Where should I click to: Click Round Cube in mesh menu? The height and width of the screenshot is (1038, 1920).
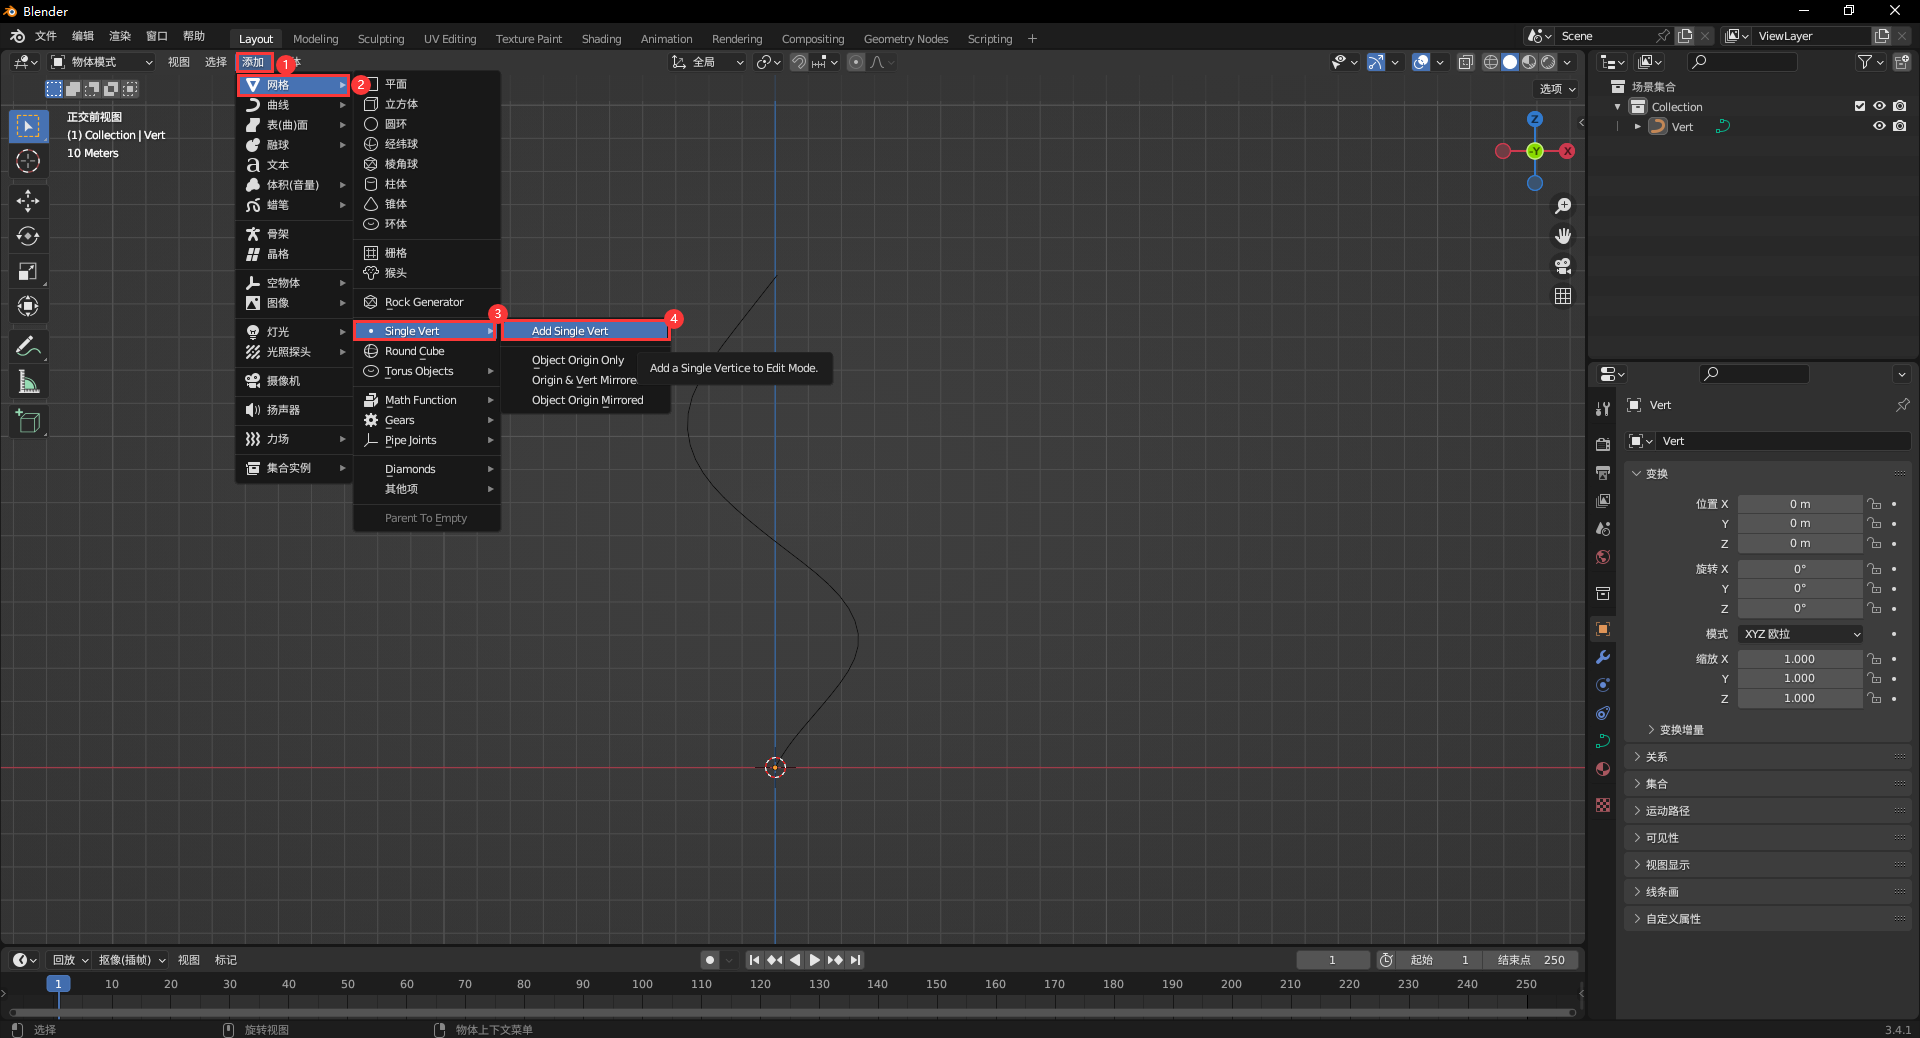(x=414, y=351)
